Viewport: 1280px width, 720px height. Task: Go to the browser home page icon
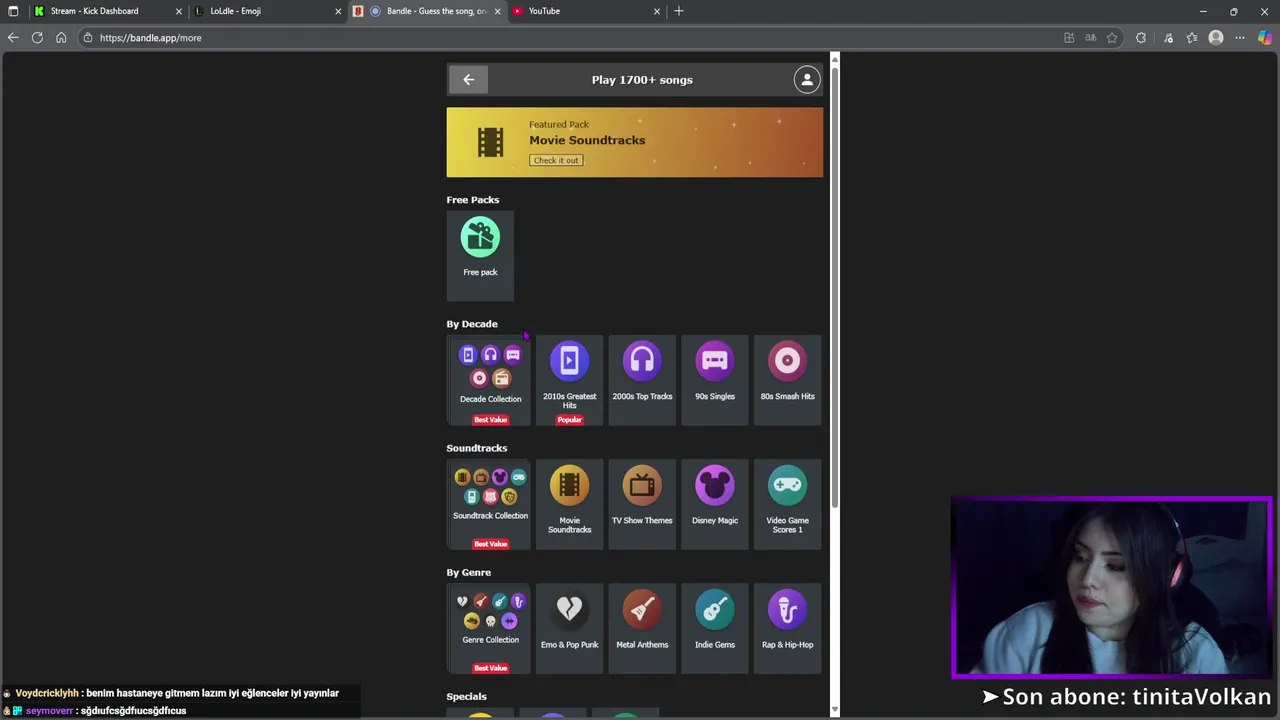(61, 38)
